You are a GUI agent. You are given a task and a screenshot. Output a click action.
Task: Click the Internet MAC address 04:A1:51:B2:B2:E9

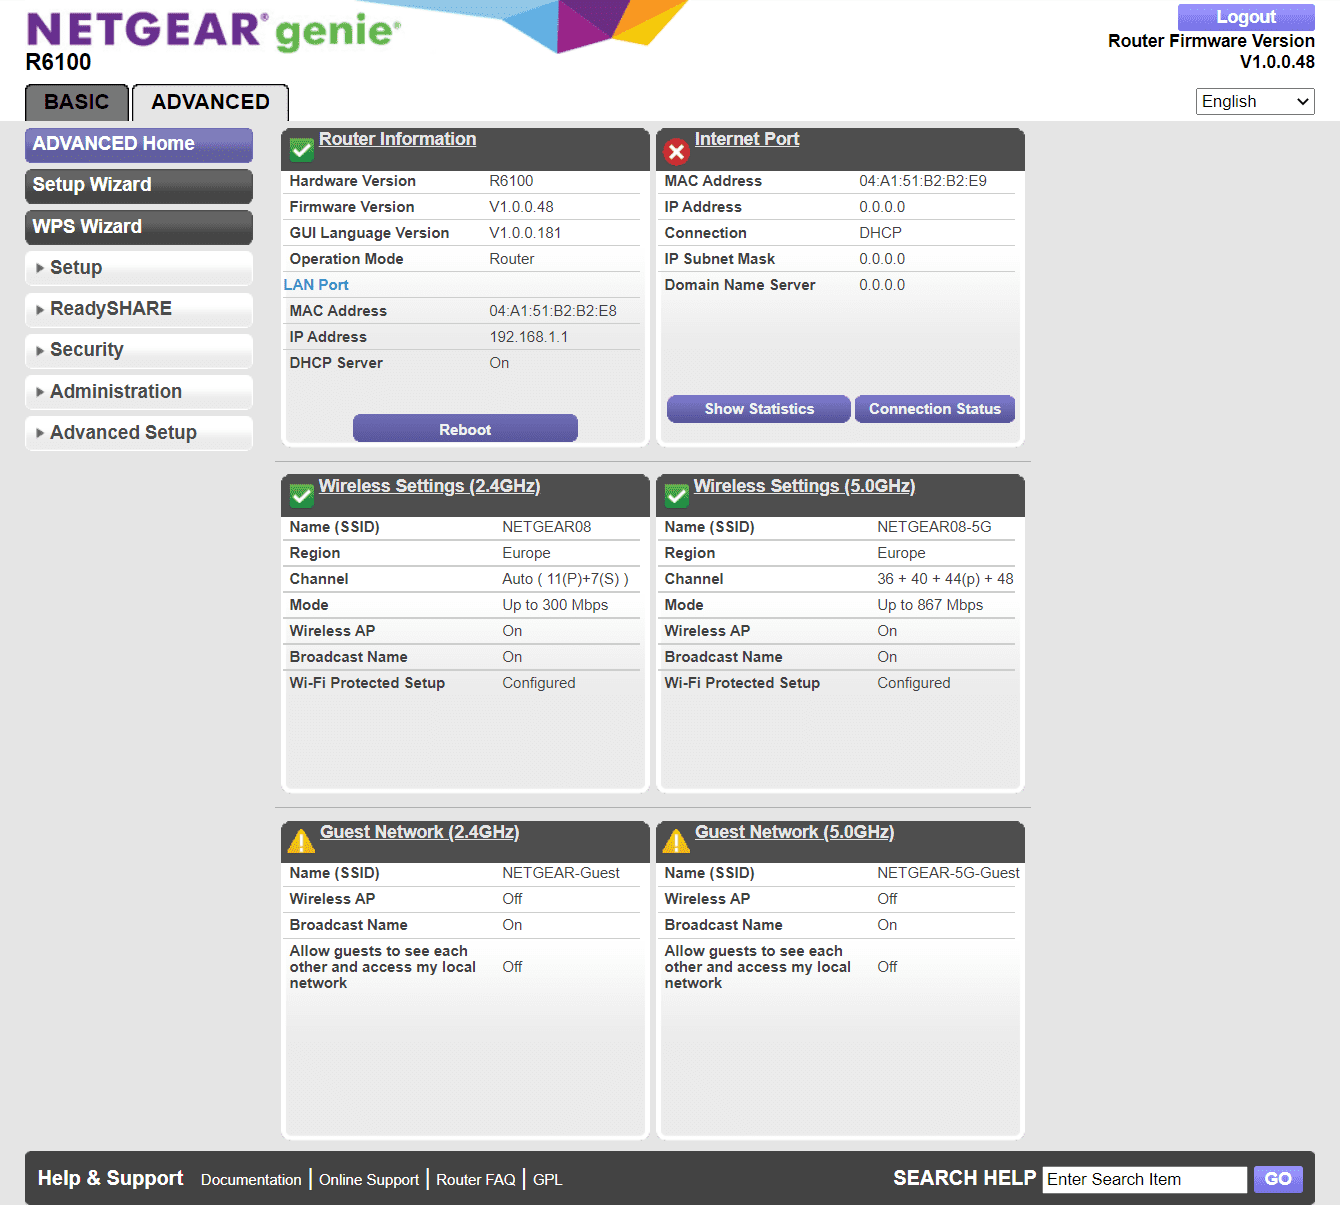click(923, 181)
